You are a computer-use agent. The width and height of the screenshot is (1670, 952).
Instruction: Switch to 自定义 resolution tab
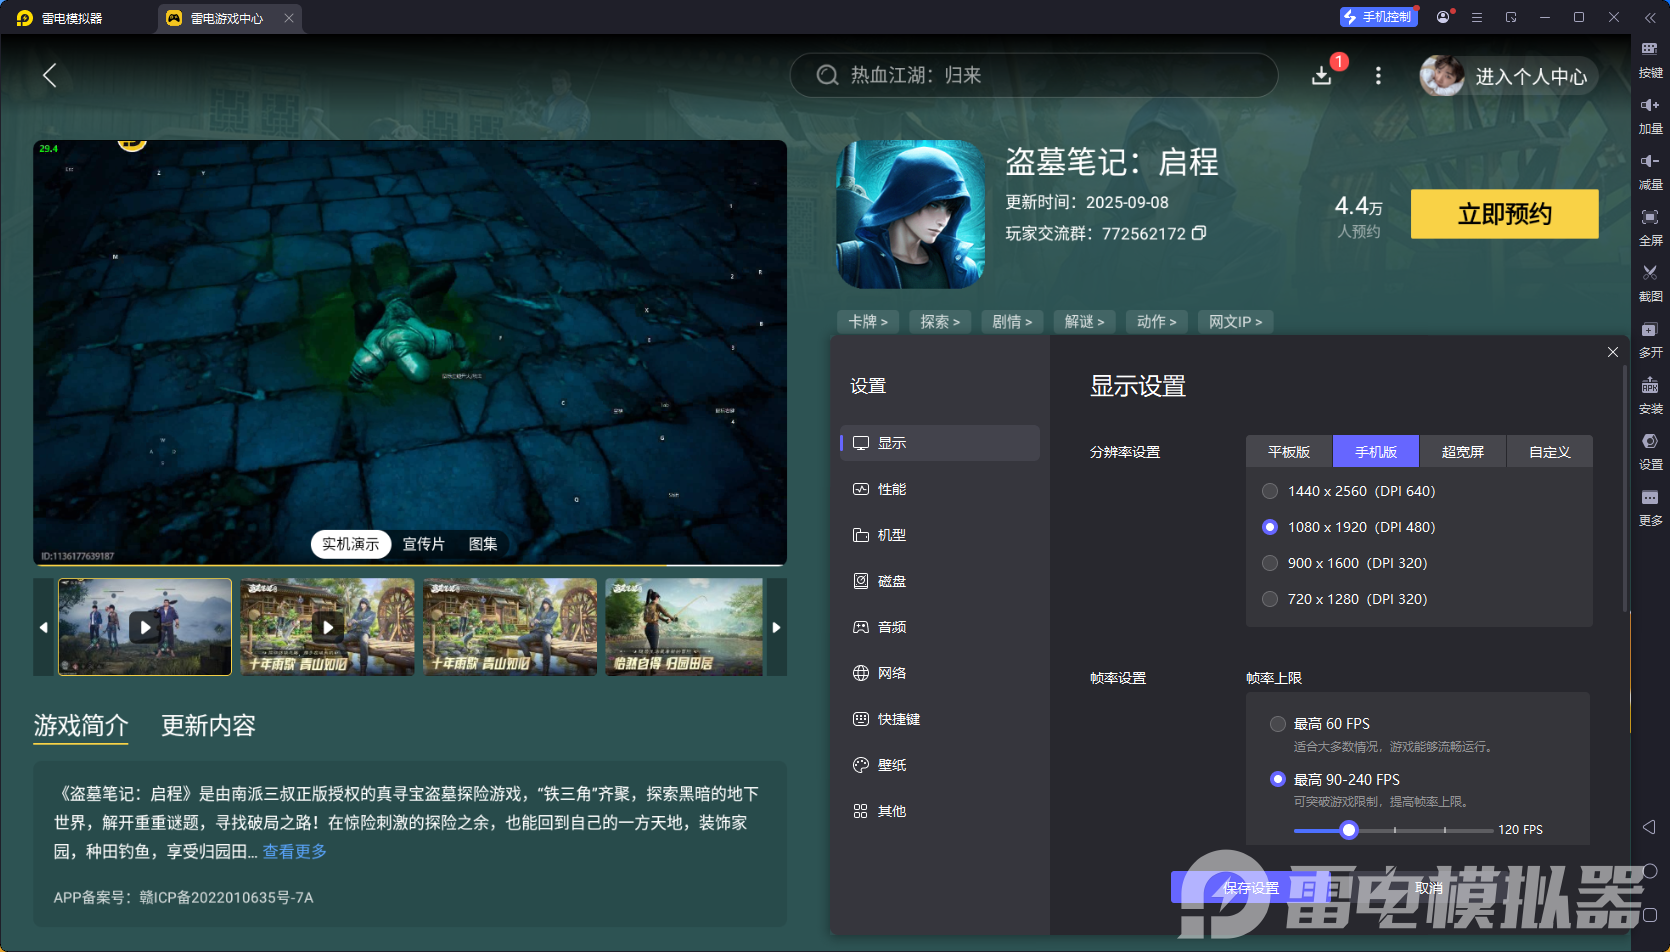point(1550,452)
